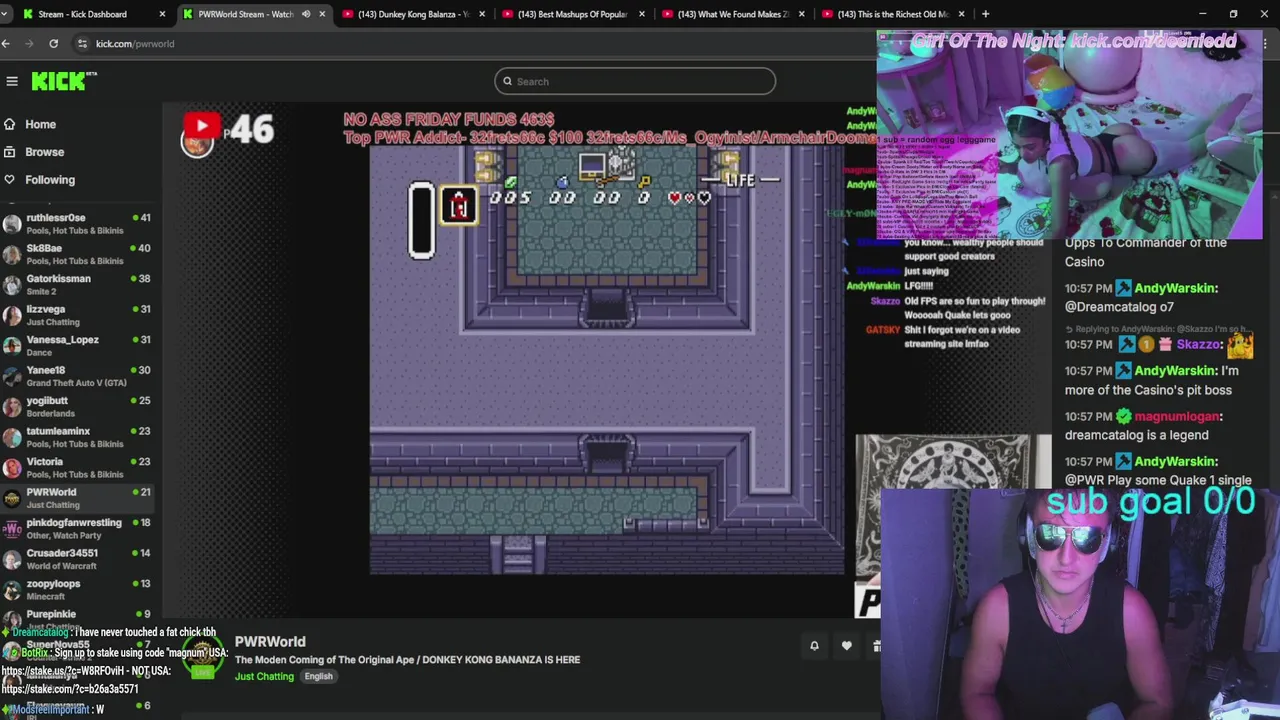Open lizzvega channel in sidebar
The width and height of the screenshot is (1280, 720).
point(80,315)
